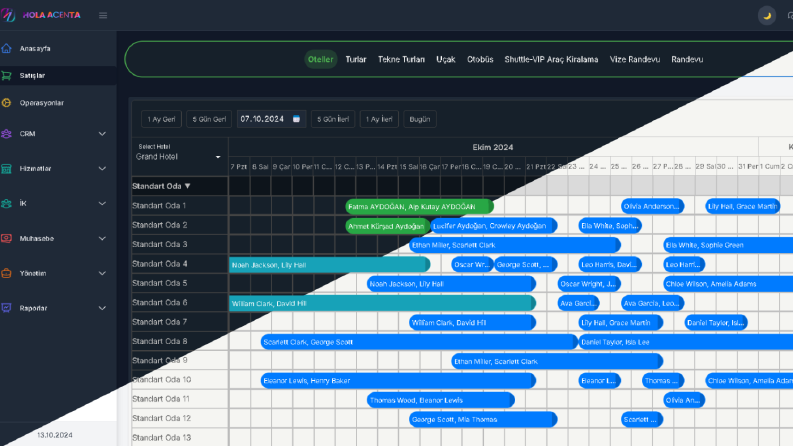
Task: Open the Turlar tab
Action: click(x=356, y=59)
